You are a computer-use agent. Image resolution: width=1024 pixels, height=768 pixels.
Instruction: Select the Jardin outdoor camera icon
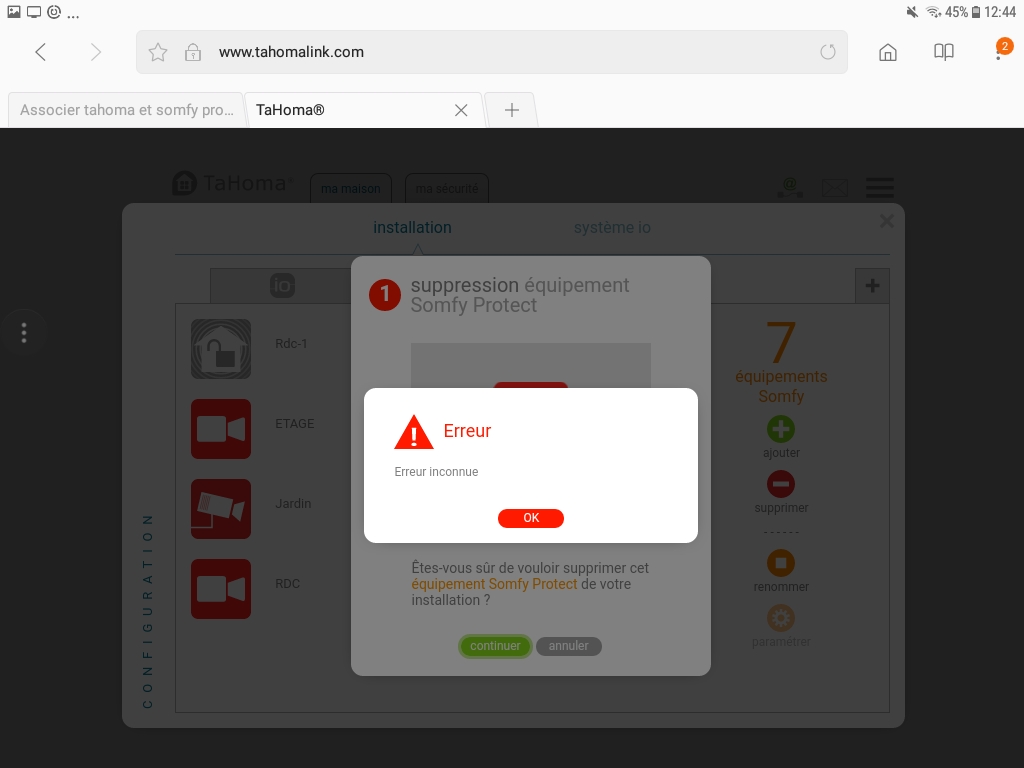[x=221, y=509]
